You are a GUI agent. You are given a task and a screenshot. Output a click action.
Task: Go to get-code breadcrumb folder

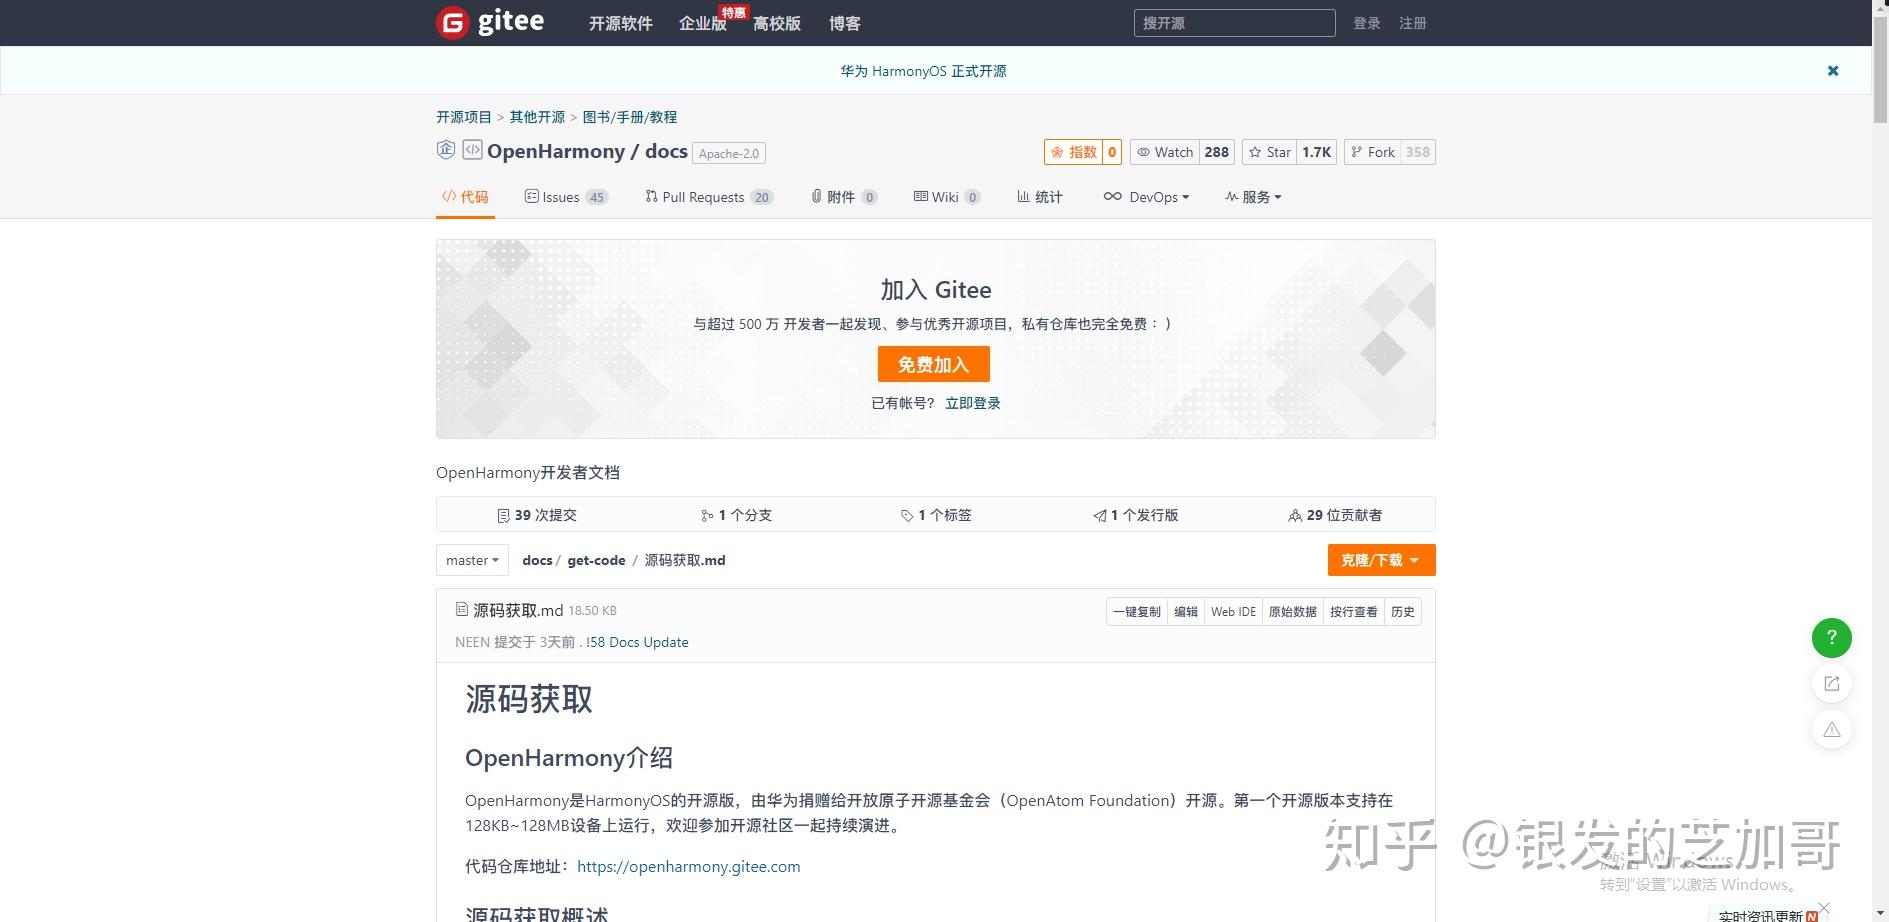[596, 560]
